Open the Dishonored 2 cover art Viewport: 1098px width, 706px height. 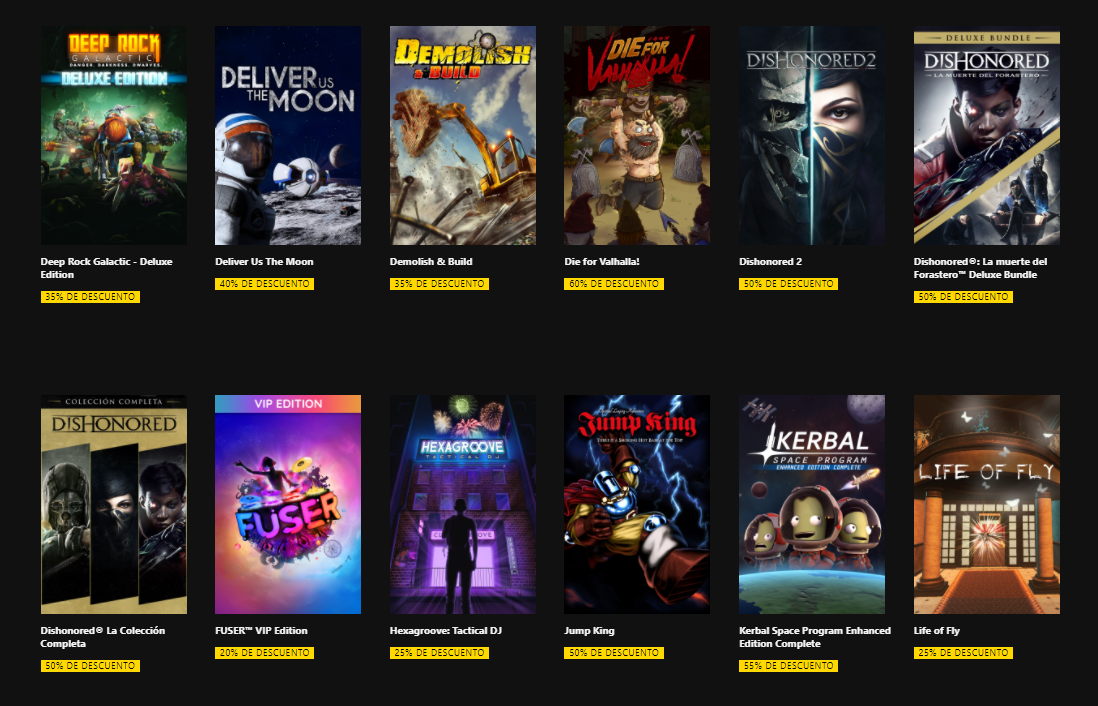[812, 135]
